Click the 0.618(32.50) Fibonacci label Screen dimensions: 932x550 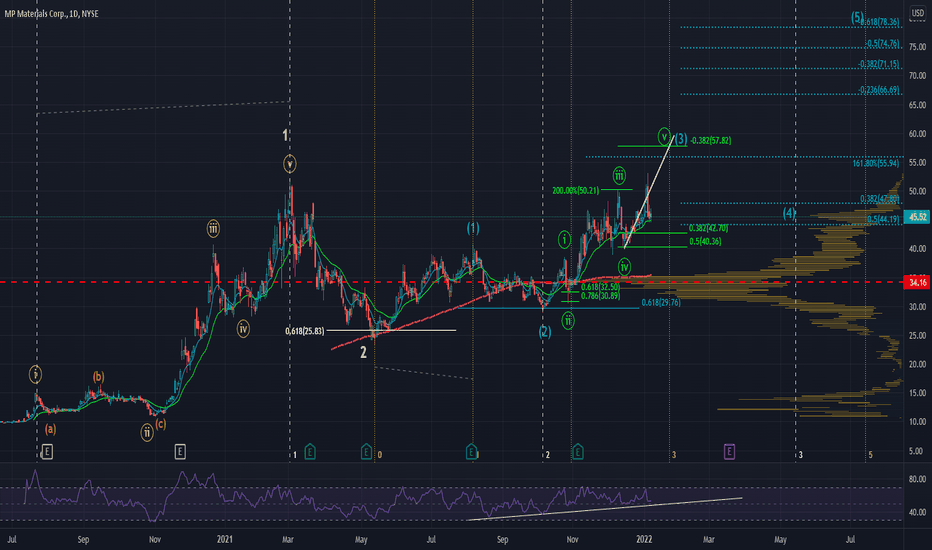coord(600,287)
